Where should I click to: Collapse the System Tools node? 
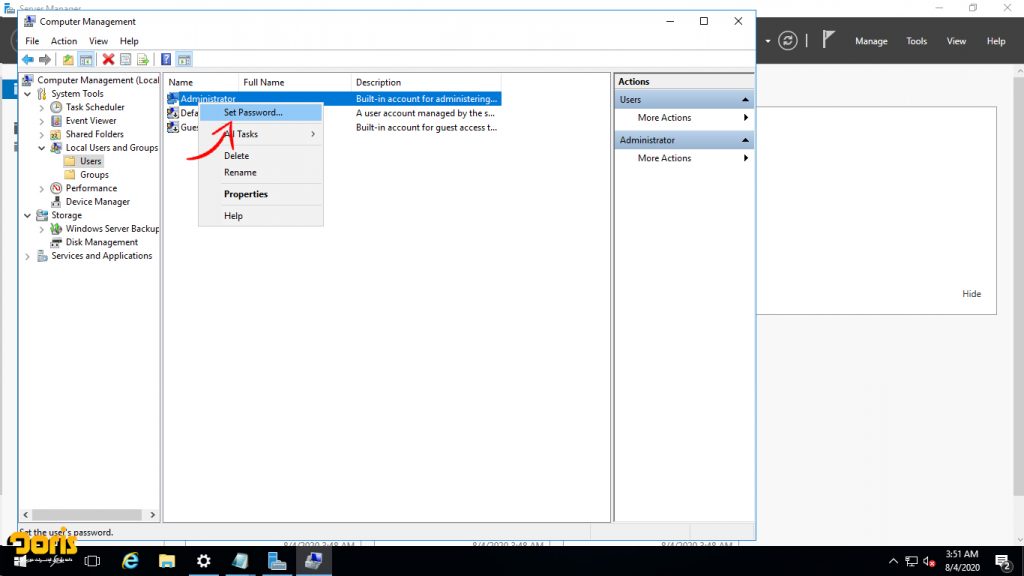[27, 94]
